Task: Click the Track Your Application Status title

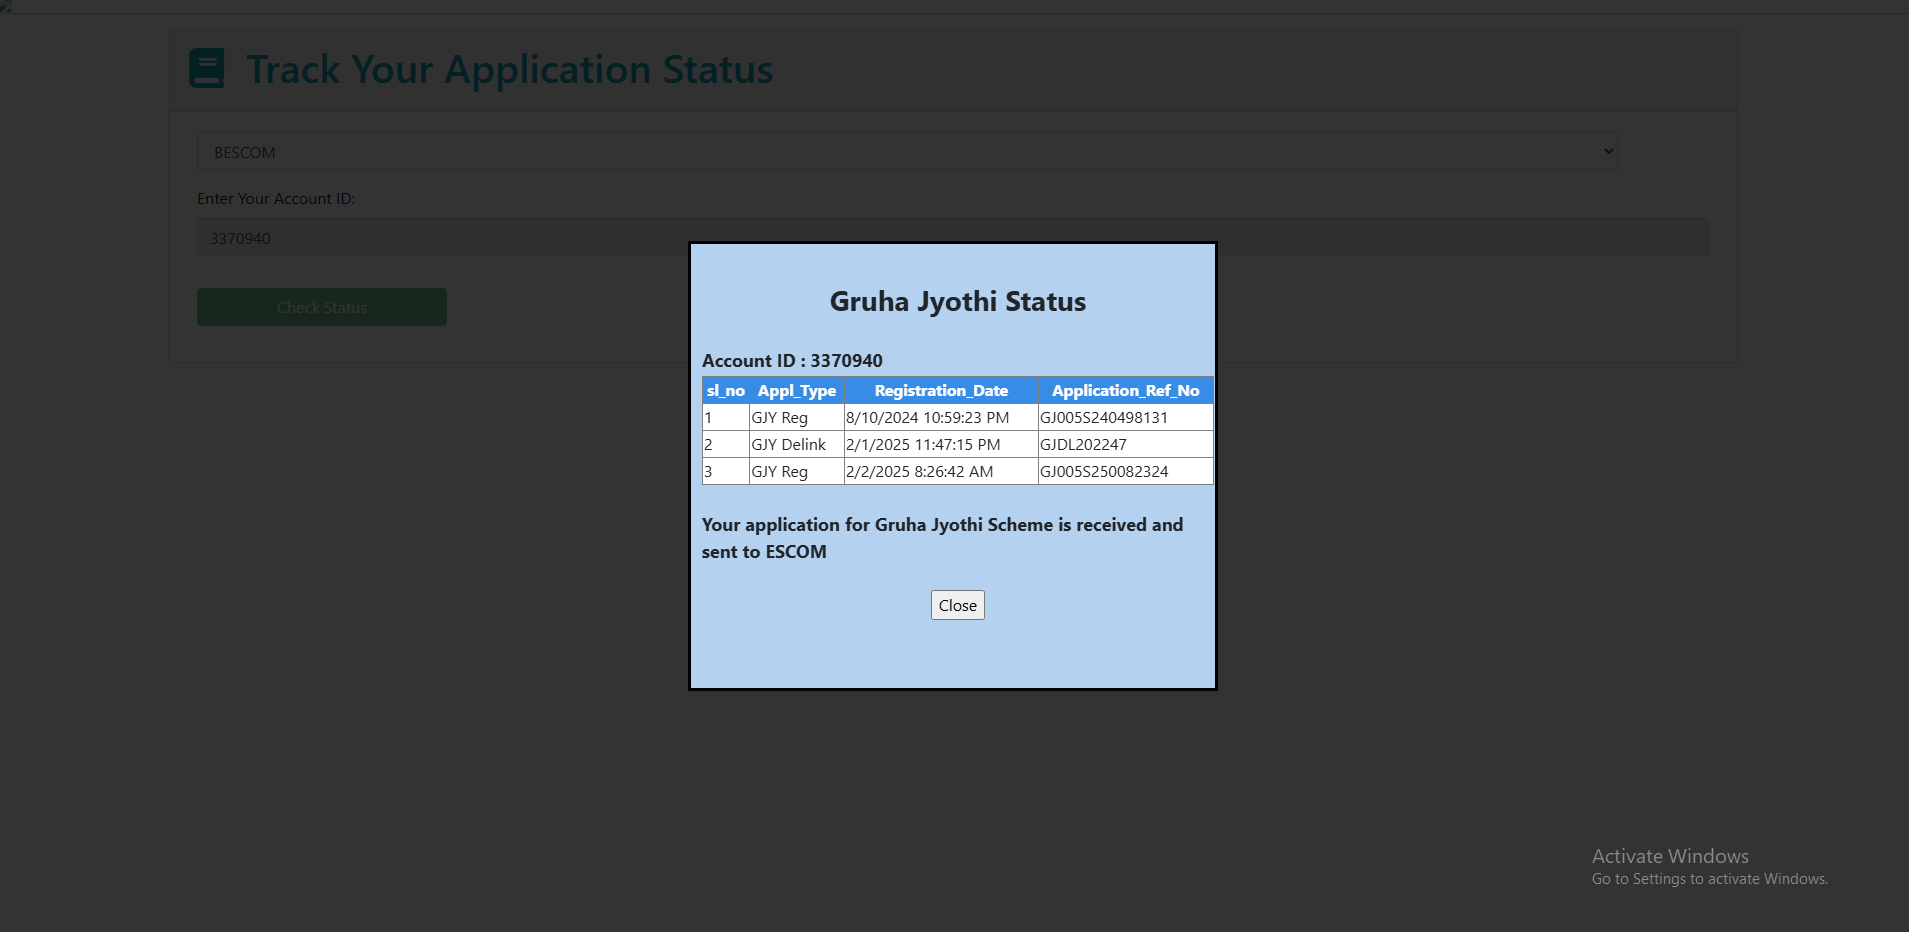Action: pyautogui.click(x=510, y=70)
